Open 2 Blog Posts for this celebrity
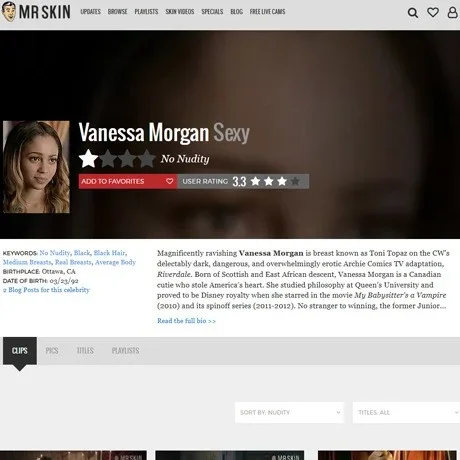The height and width of the screenshot is (460, 460). 46,290
